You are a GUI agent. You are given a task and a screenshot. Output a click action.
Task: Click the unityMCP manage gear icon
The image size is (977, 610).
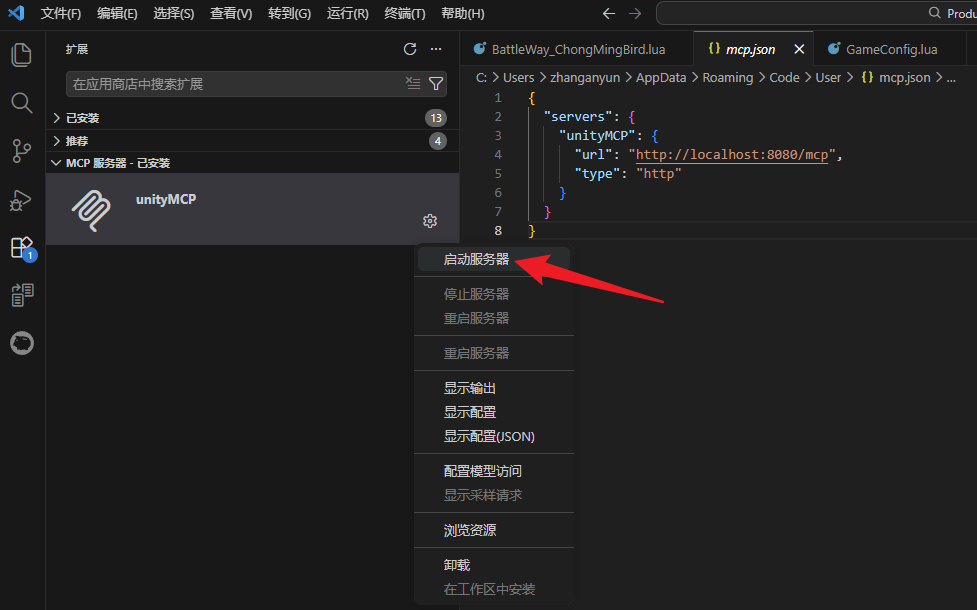[430, 221]
